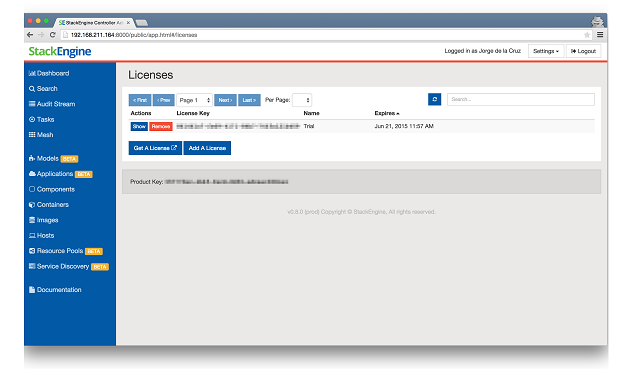Click the Last page button
Image resolution: width=630 pixels, height=378 pixels.
click(249, 100)
